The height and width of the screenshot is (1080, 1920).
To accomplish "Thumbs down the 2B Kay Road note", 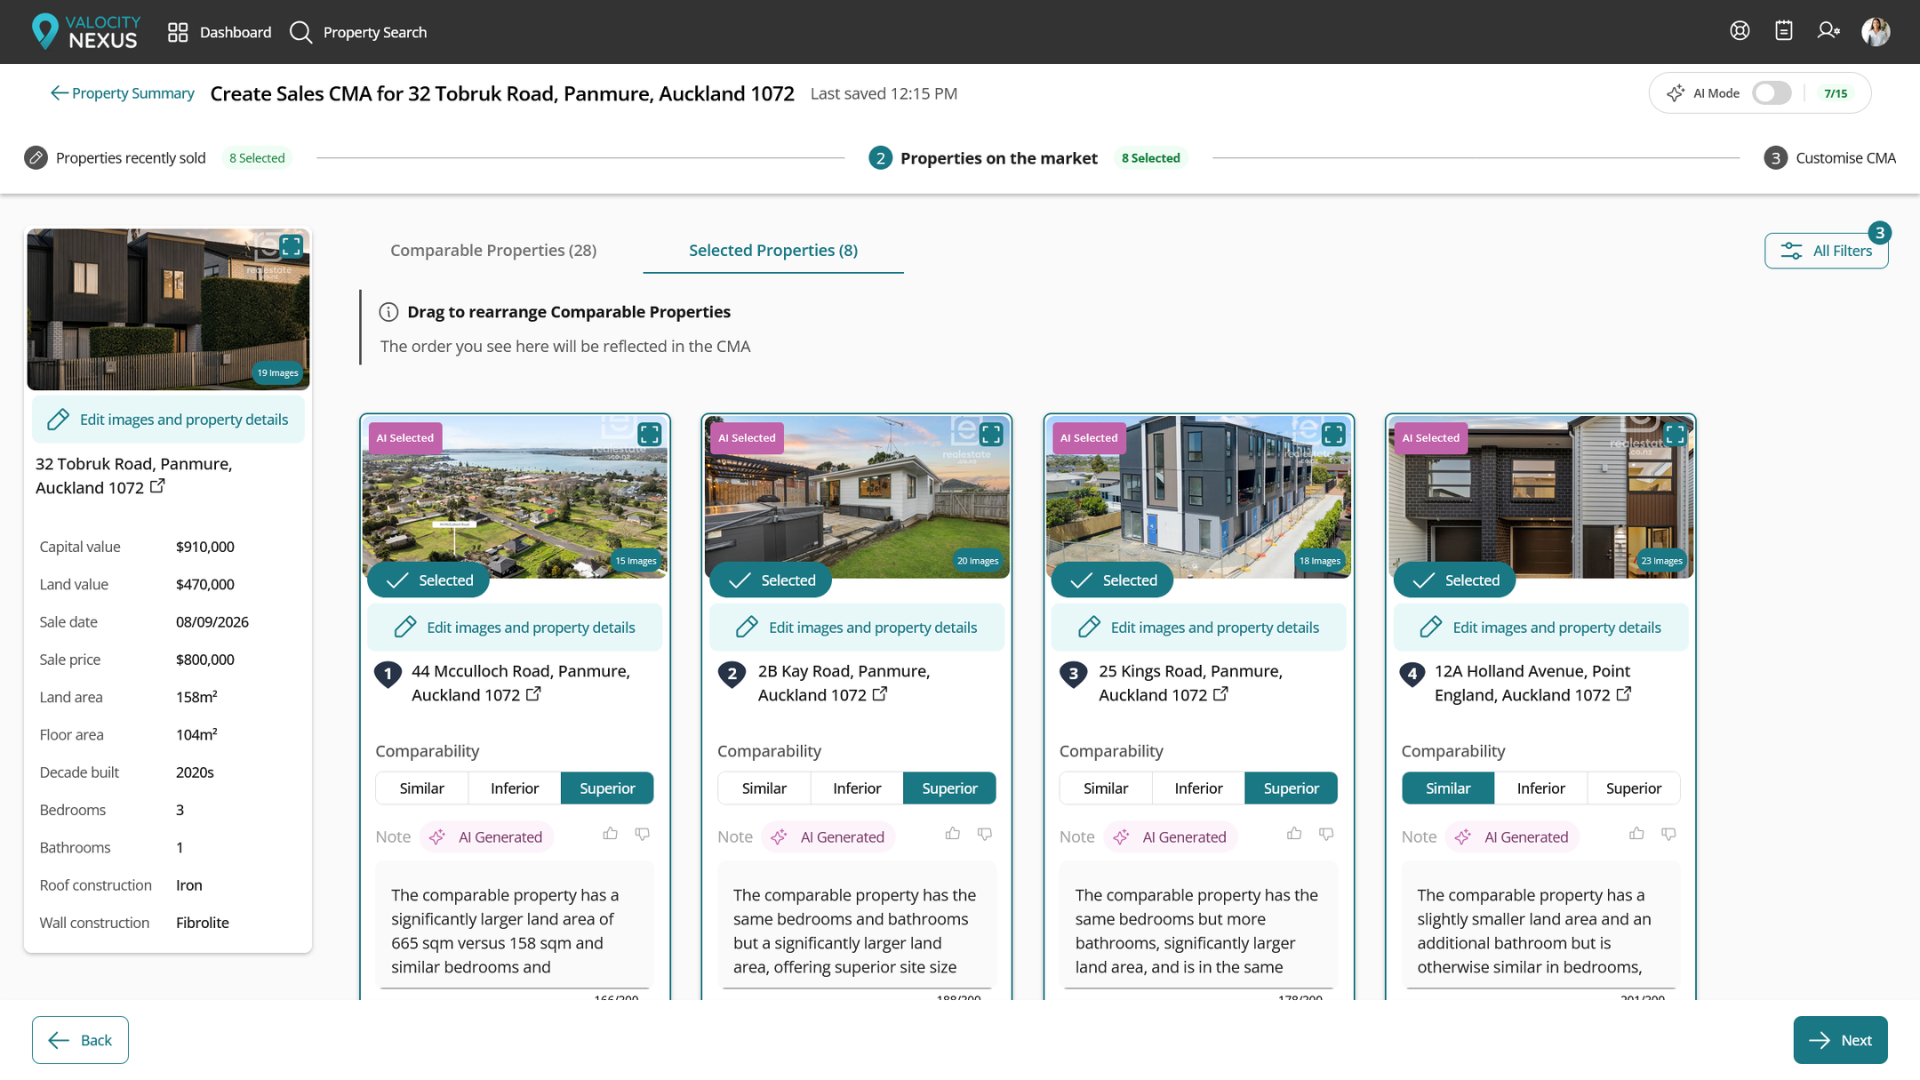I will pos(985,834).
